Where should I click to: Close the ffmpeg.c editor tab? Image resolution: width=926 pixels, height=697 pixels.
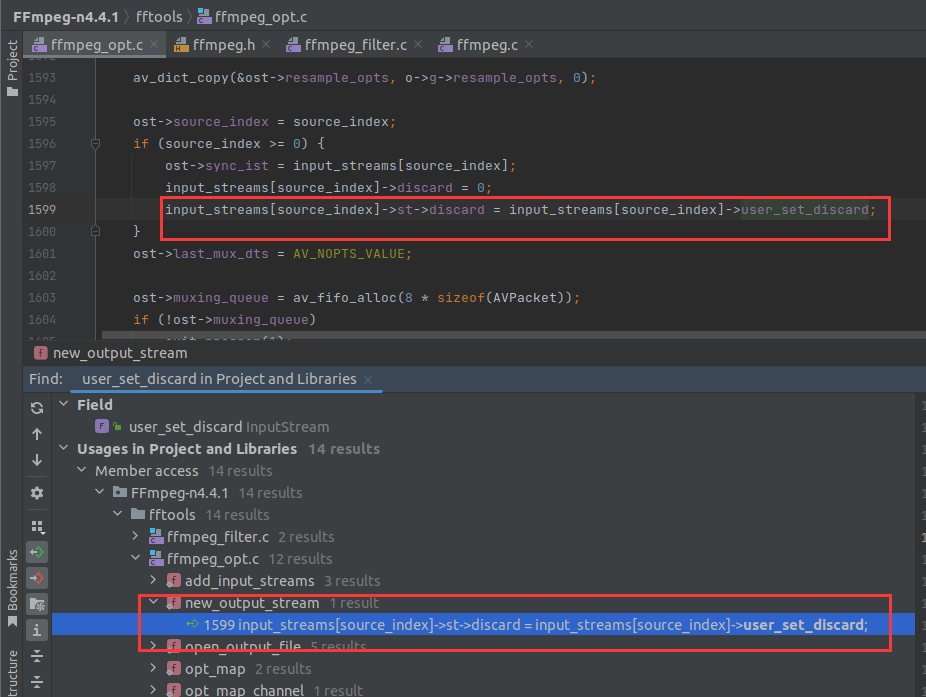tap(528, 44)
